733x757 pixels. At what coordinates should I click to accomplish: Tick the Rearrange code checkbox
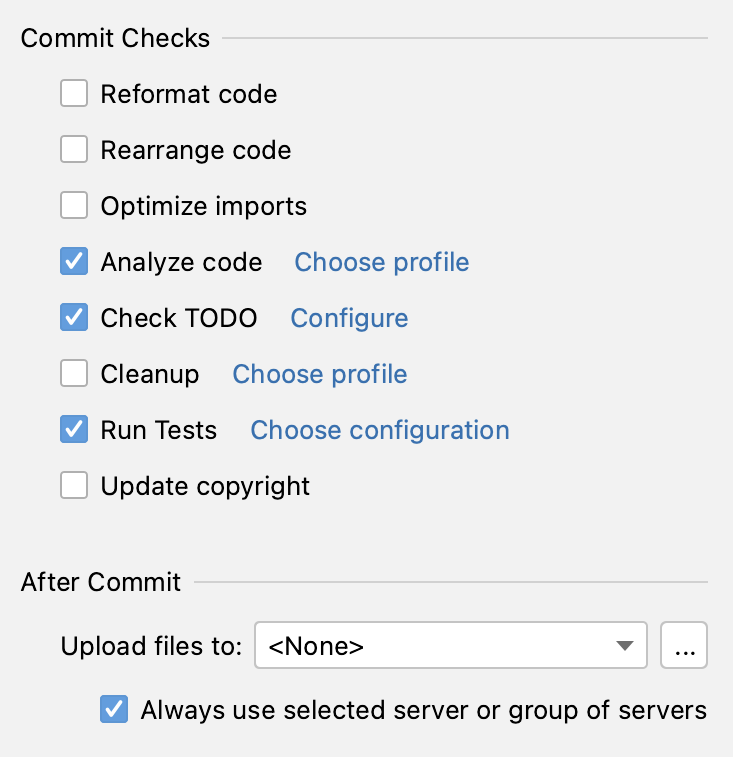(74, 149)
